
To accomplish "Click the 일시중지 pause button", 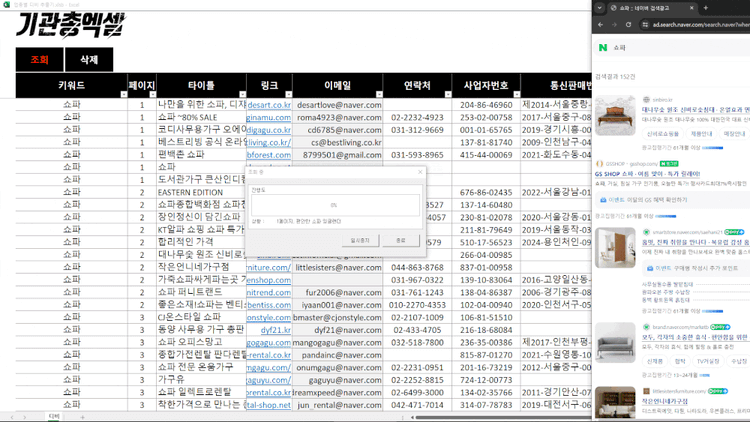I will [360, 240].
